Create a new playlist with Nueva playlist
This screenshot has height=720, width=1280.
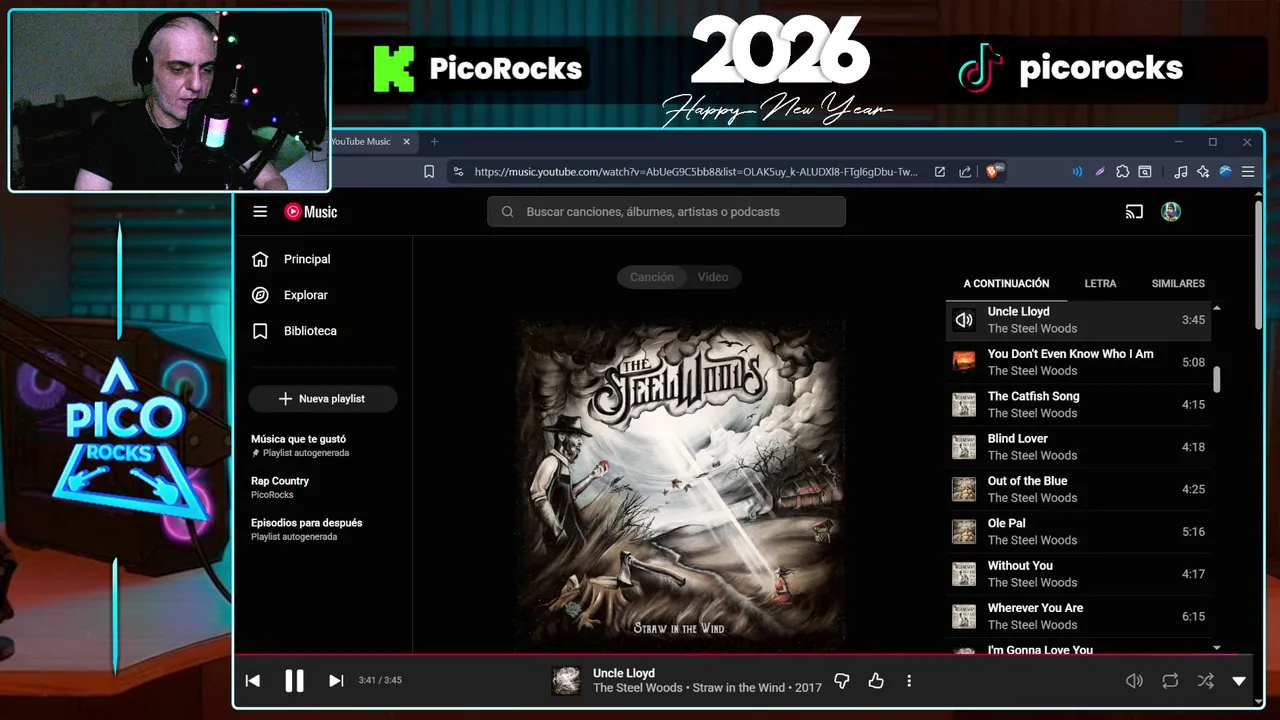click(x=323, y=399)
